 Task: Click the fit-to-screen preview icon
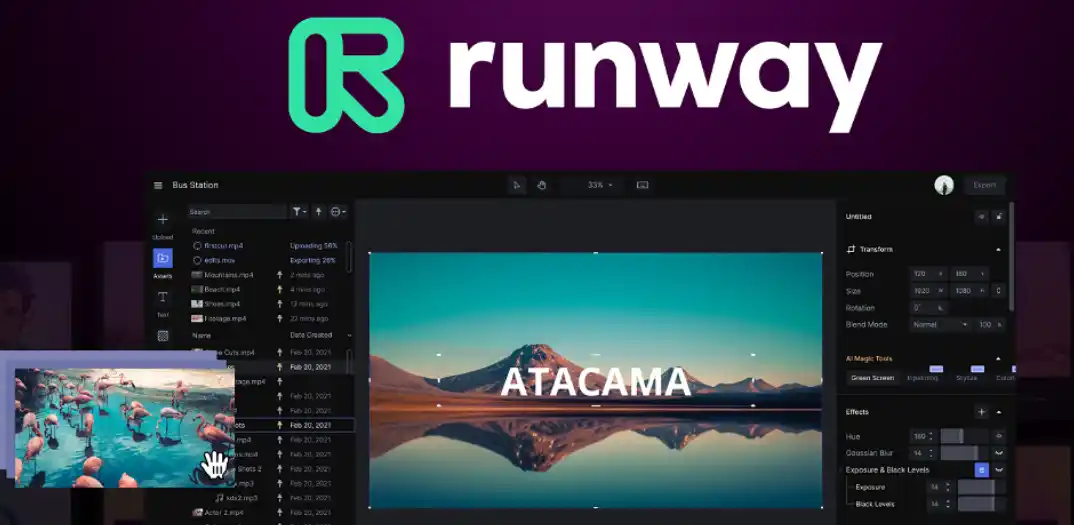(x=642, y=185)
